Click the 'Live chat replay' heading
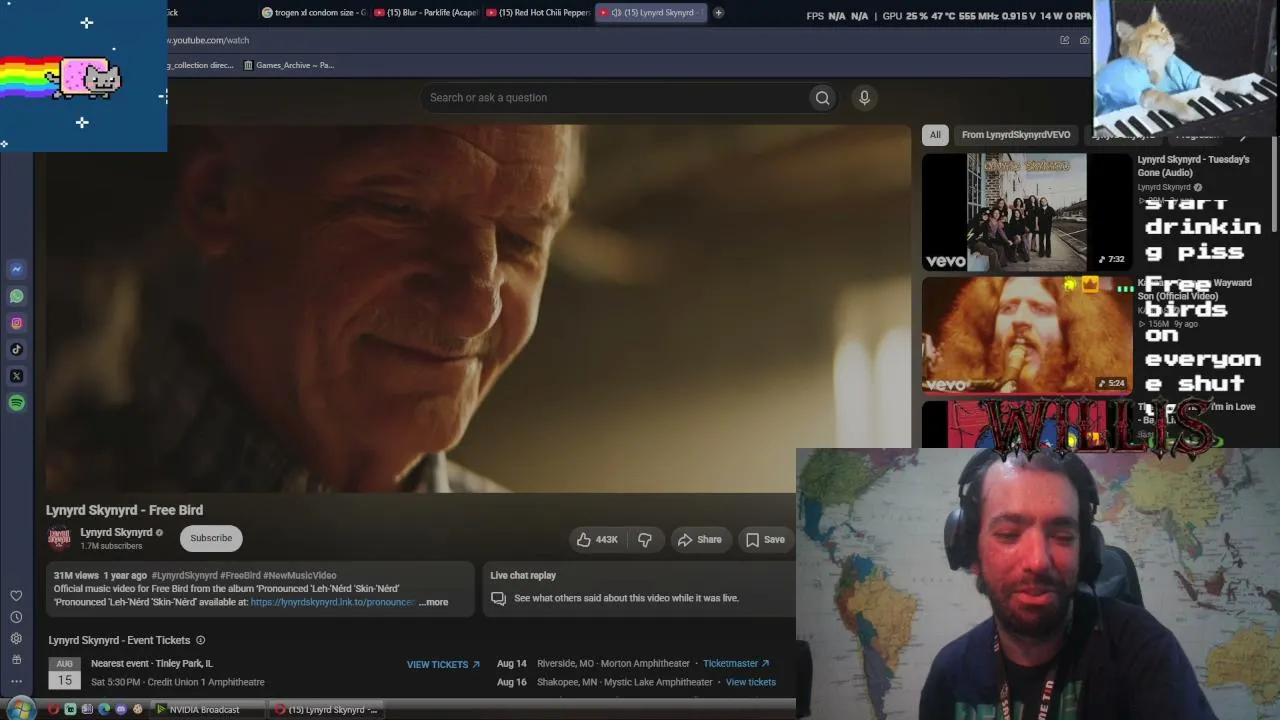The width and height of the screenshot is (1280, 720). (x=523, y=575)
